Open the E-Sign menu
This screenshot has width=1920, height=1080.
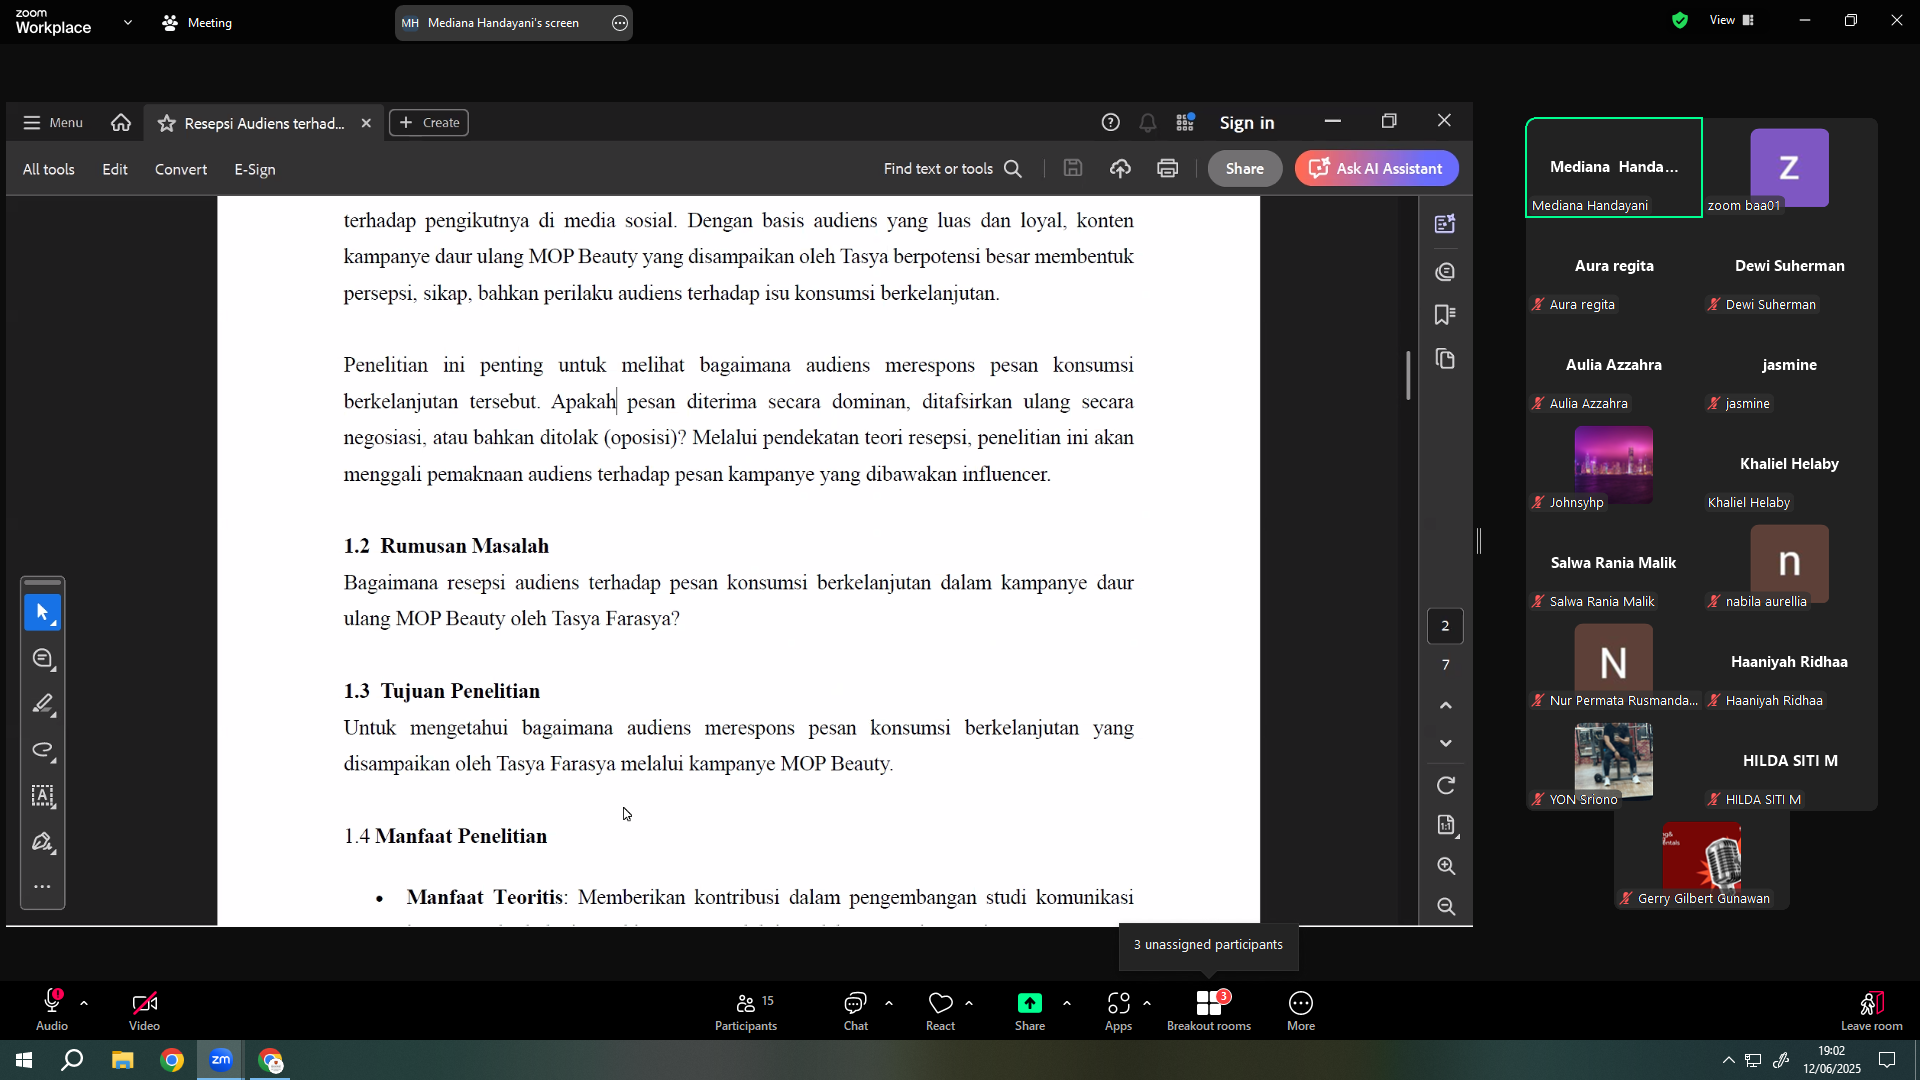click(x=255, y=169)
